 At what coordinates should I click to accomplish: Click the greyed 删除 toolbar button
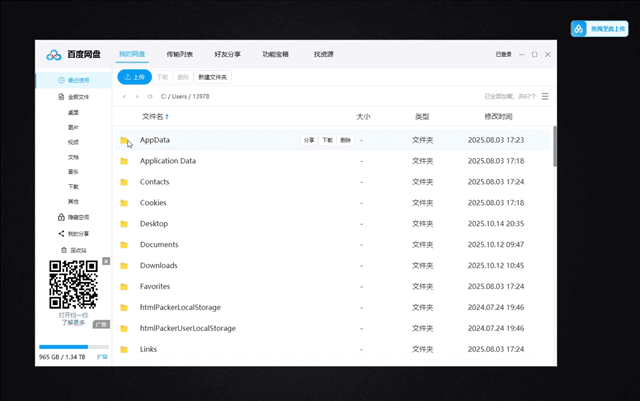coord(183,77)
